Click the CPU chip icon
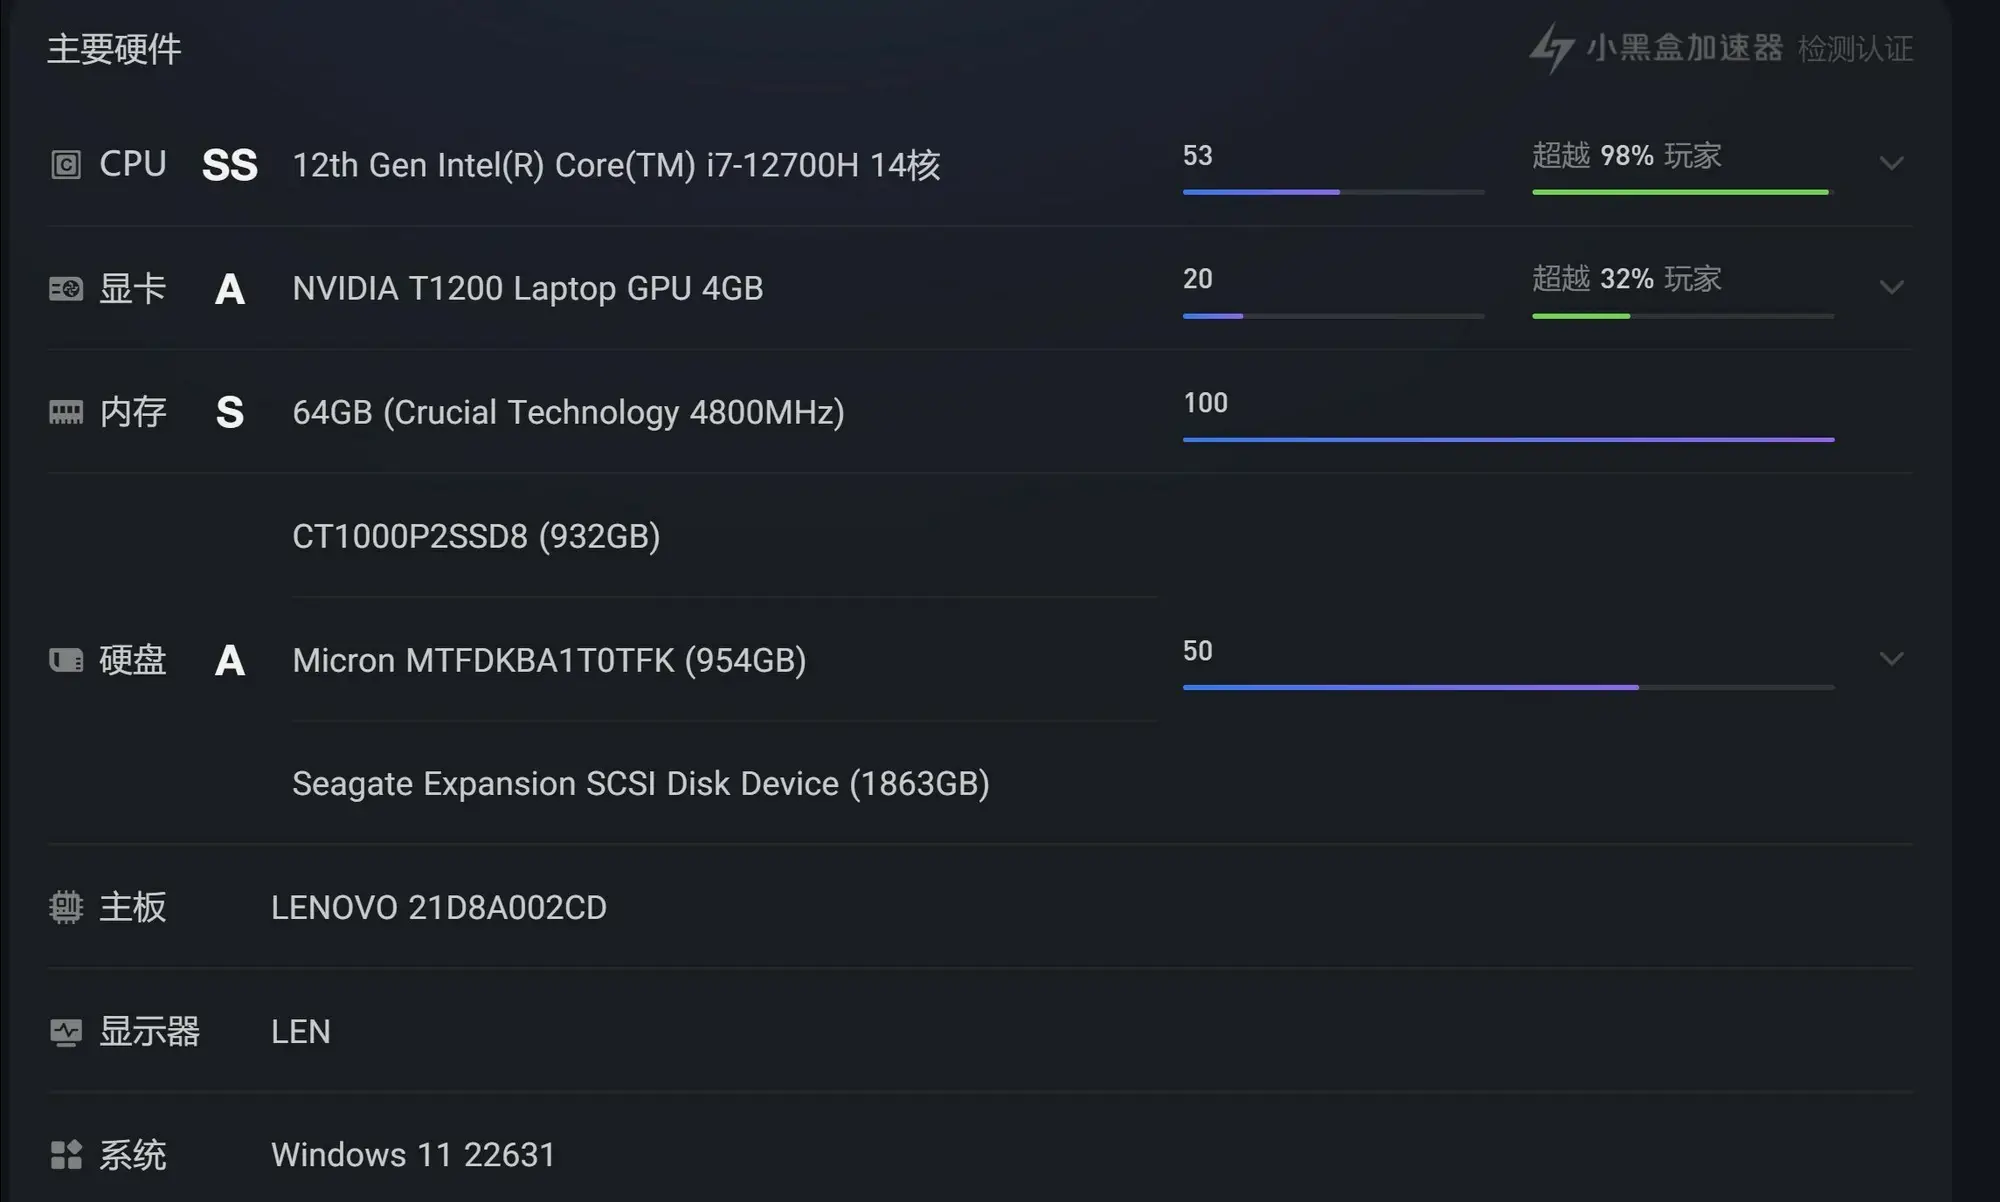Image resolution: width=2000 pixels, height=1202 pixels. [66, 164]
